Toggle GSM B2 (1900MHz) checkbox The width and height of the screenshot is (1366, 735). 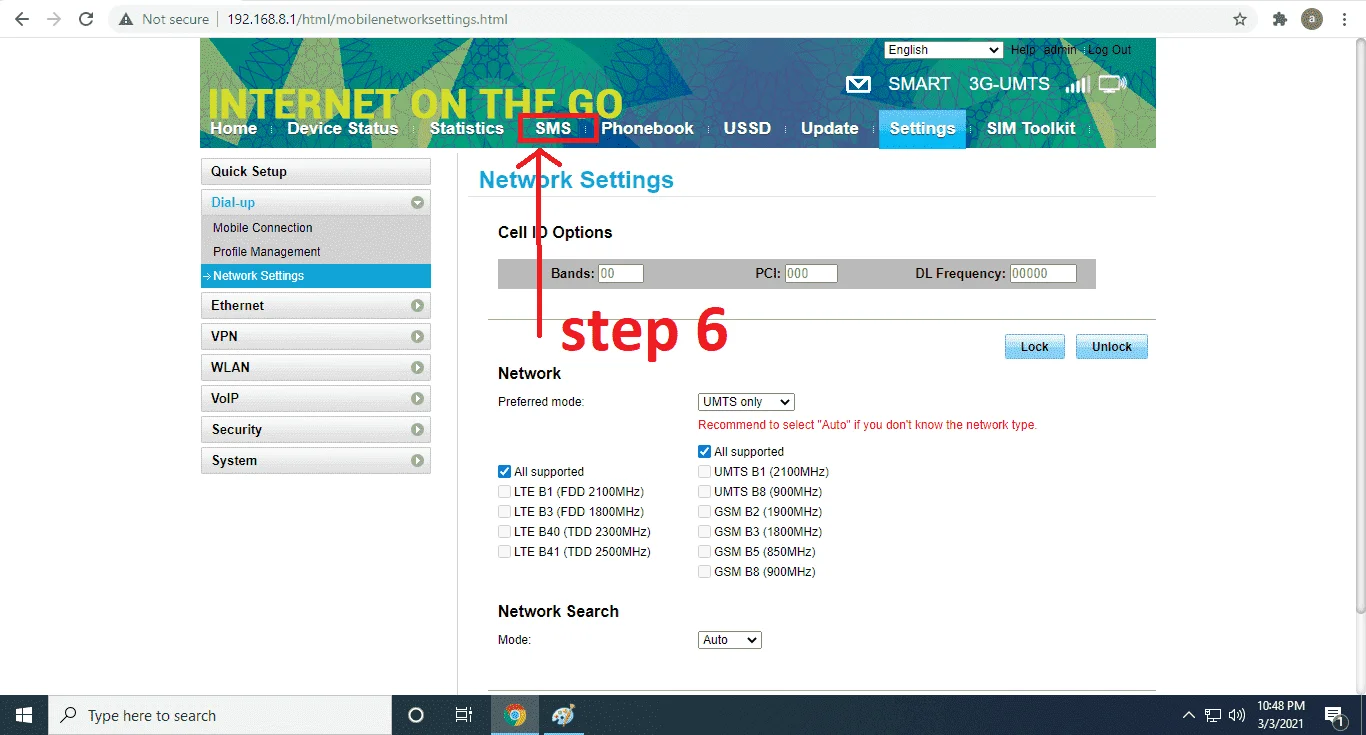tap(705, 512)
